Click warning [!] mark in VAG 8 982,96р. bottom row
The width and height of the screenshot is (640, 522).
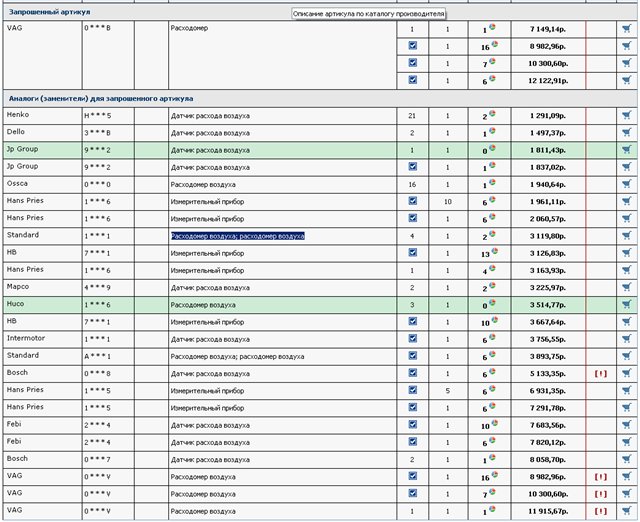tap(600, 477)
